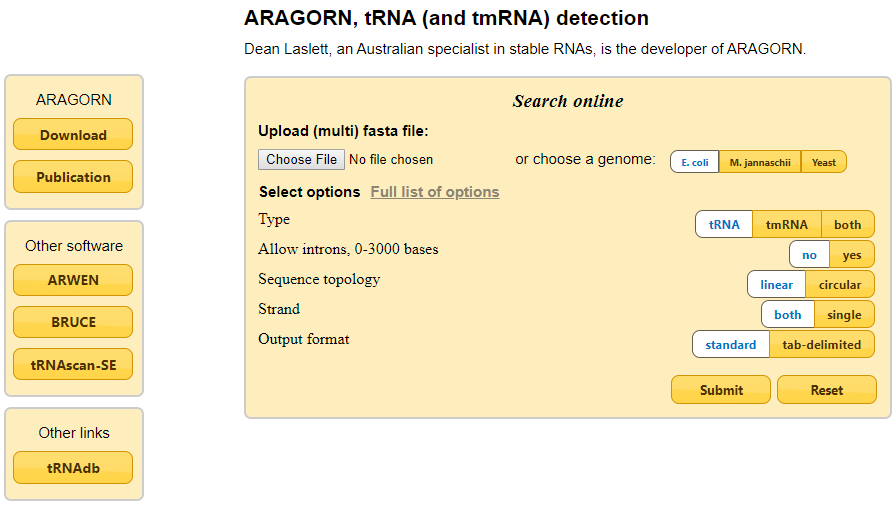This screenshot has height=505, width=894.
Task: Select tab-delimited output format
Action: (x=822, y=345)
